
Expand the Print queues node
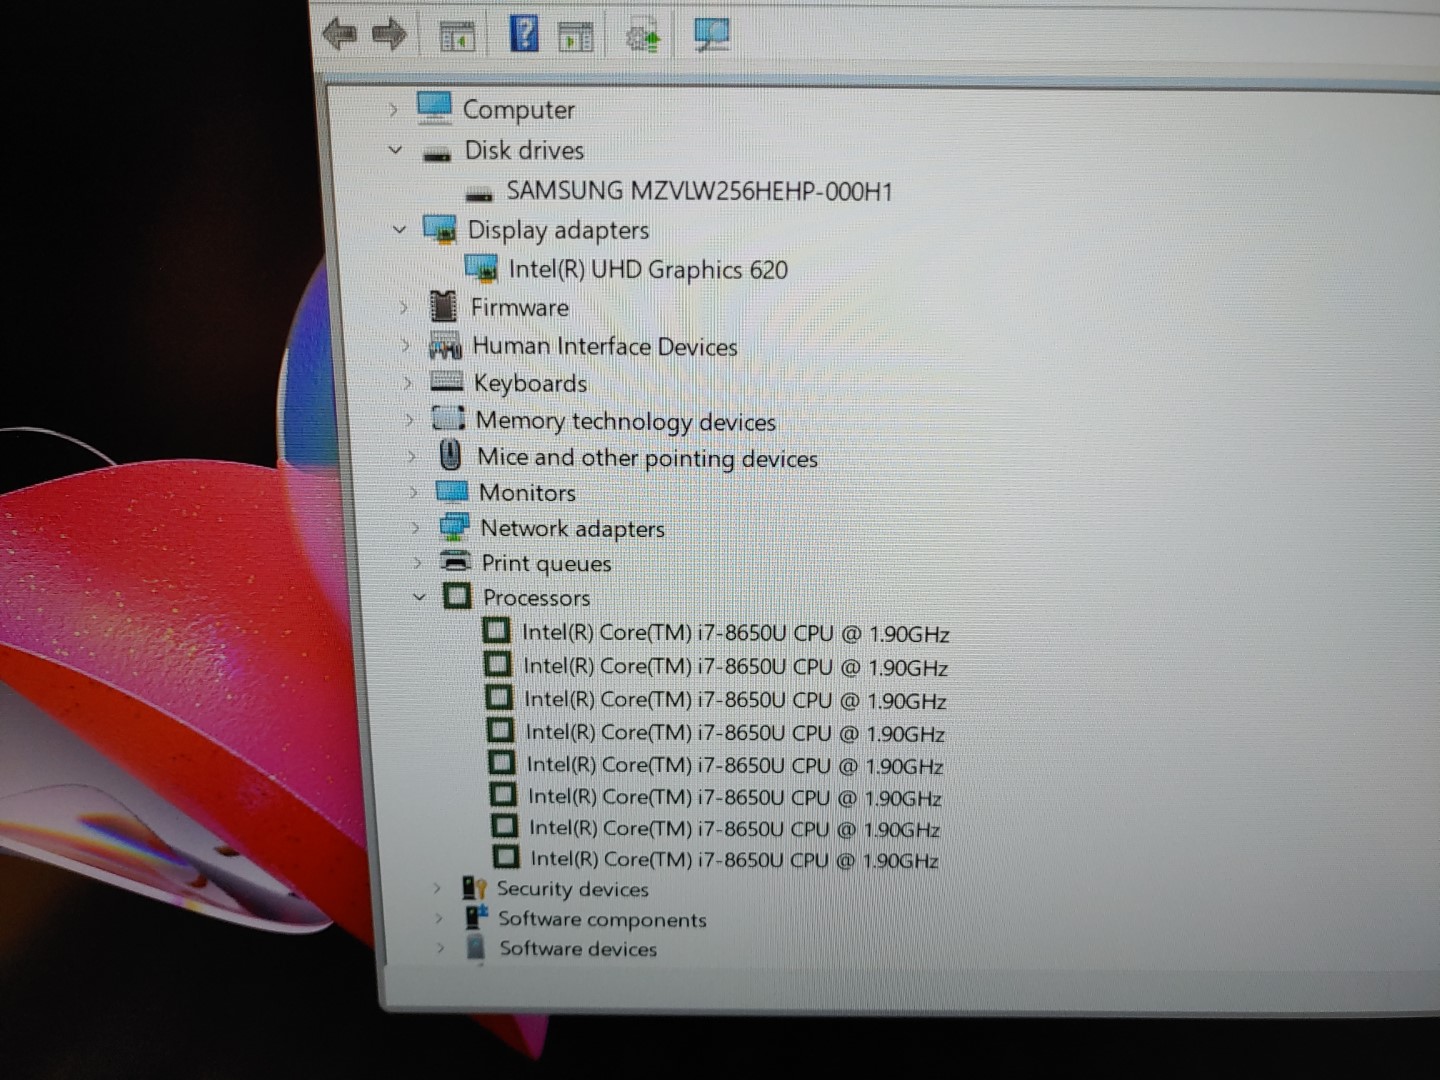(x=418, y=562)
